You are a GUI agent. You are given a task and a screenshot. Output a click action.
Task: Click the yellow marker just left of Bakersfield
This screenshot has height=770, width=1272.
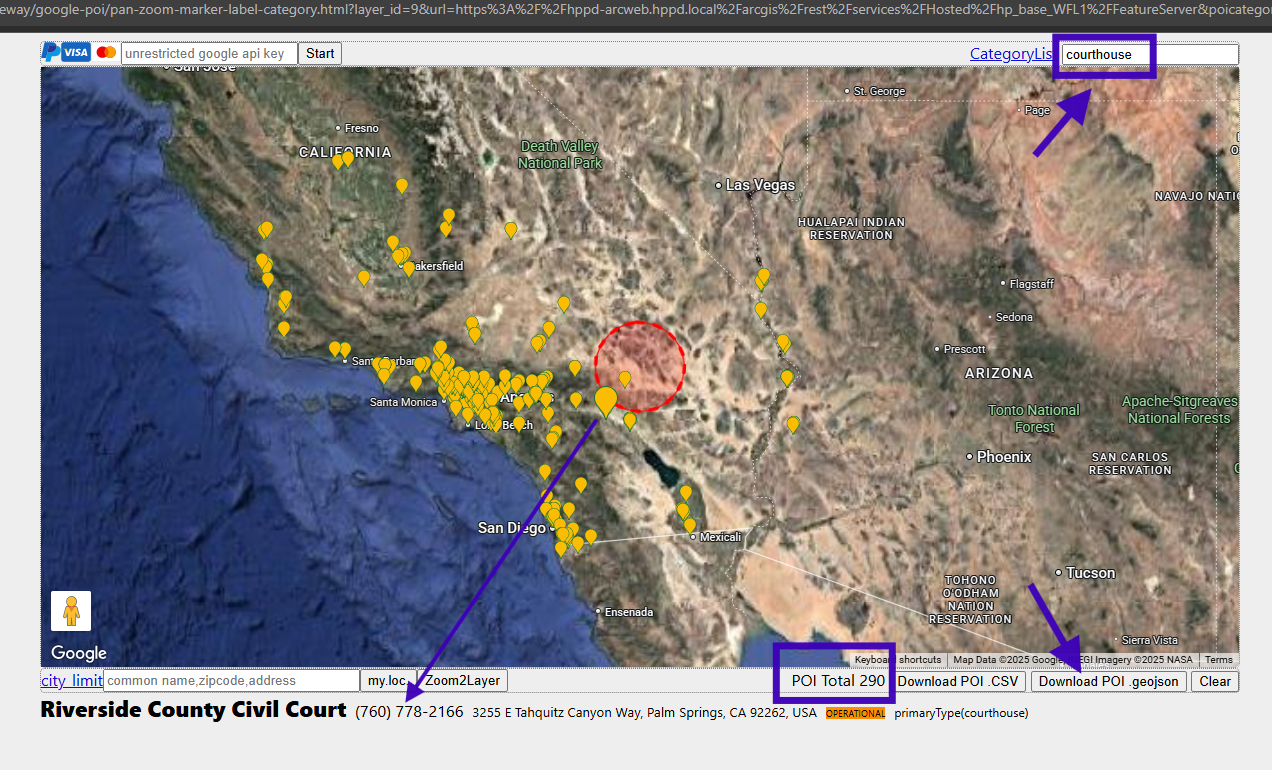[x=409, y=268]
